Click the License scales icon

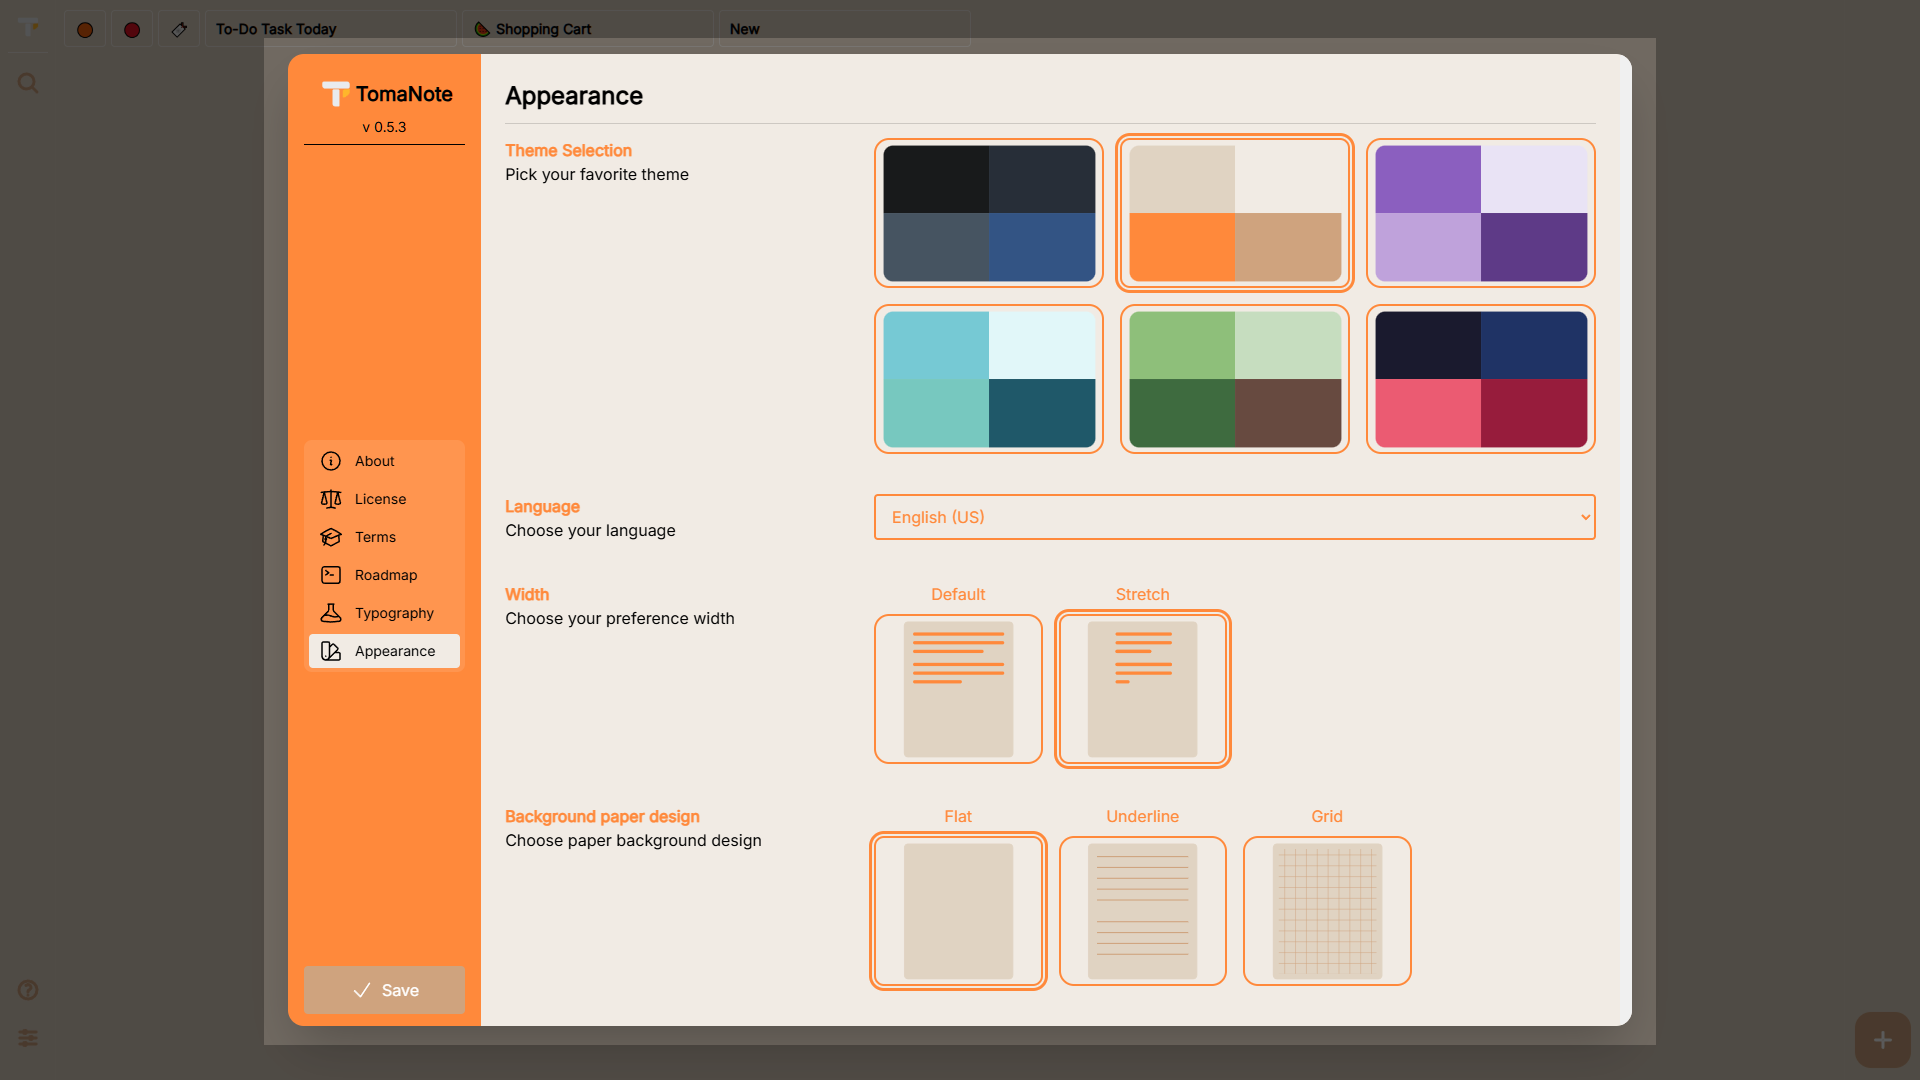click(331, 499)
